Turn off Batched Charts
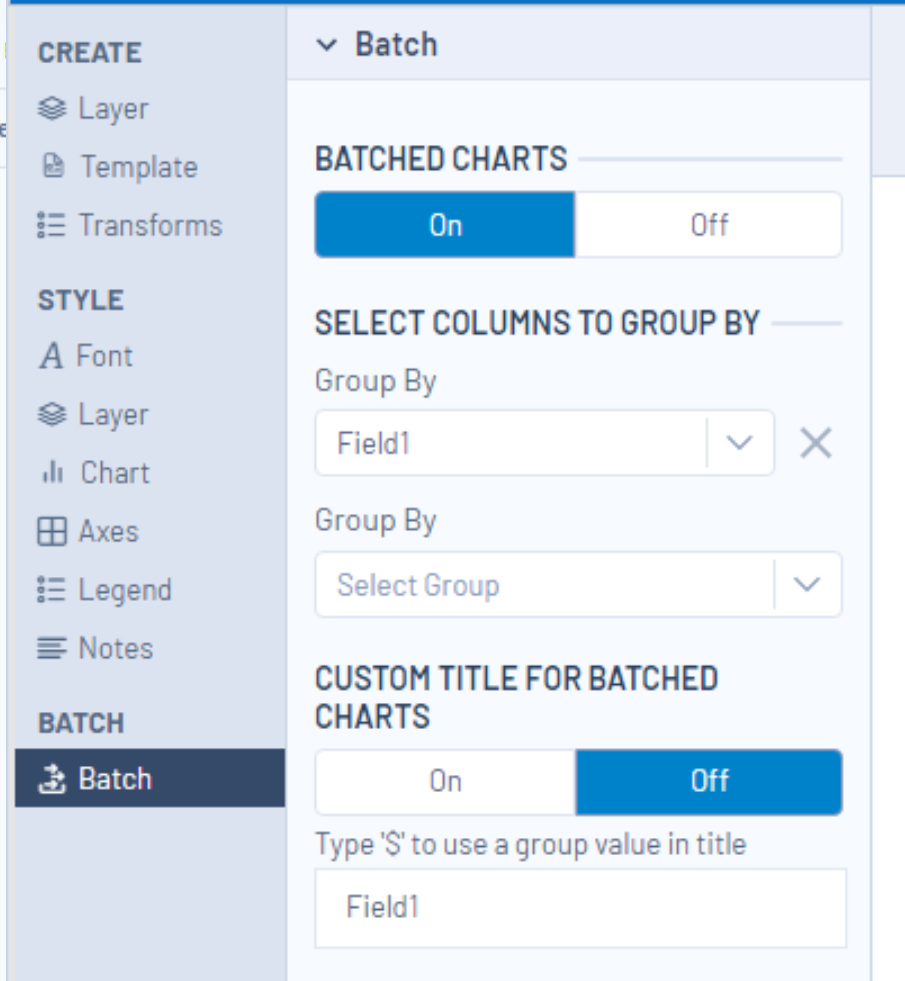 point(708,224)
